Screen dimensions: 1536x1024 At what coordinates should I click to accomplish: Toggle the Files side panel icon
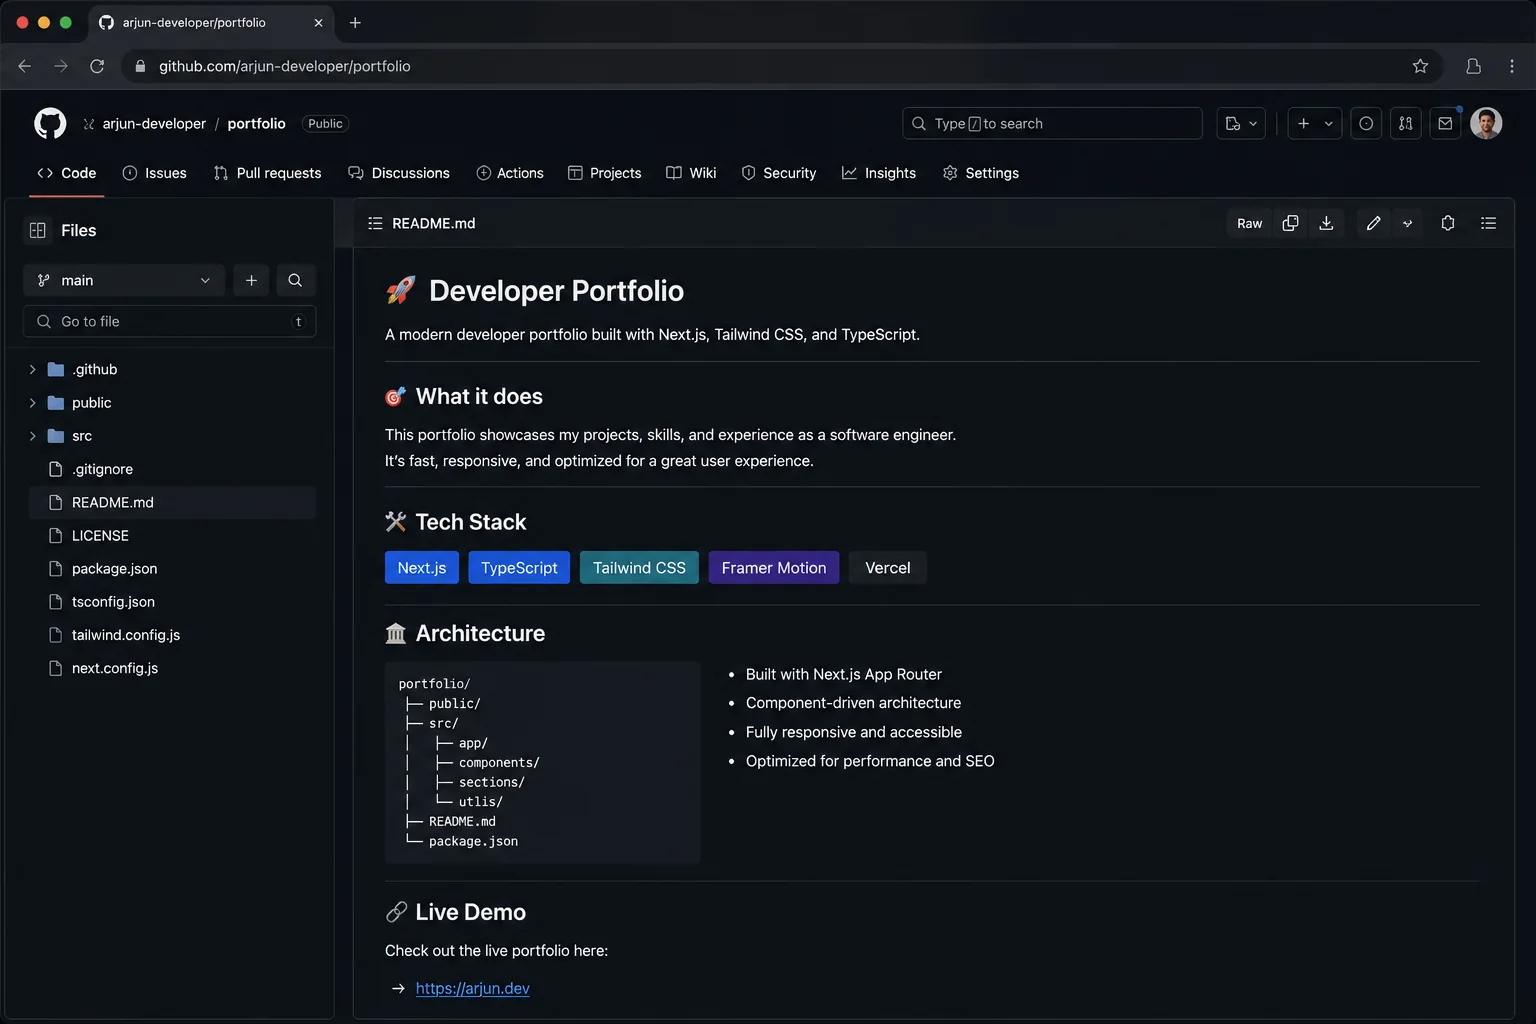tap(38, 230)
